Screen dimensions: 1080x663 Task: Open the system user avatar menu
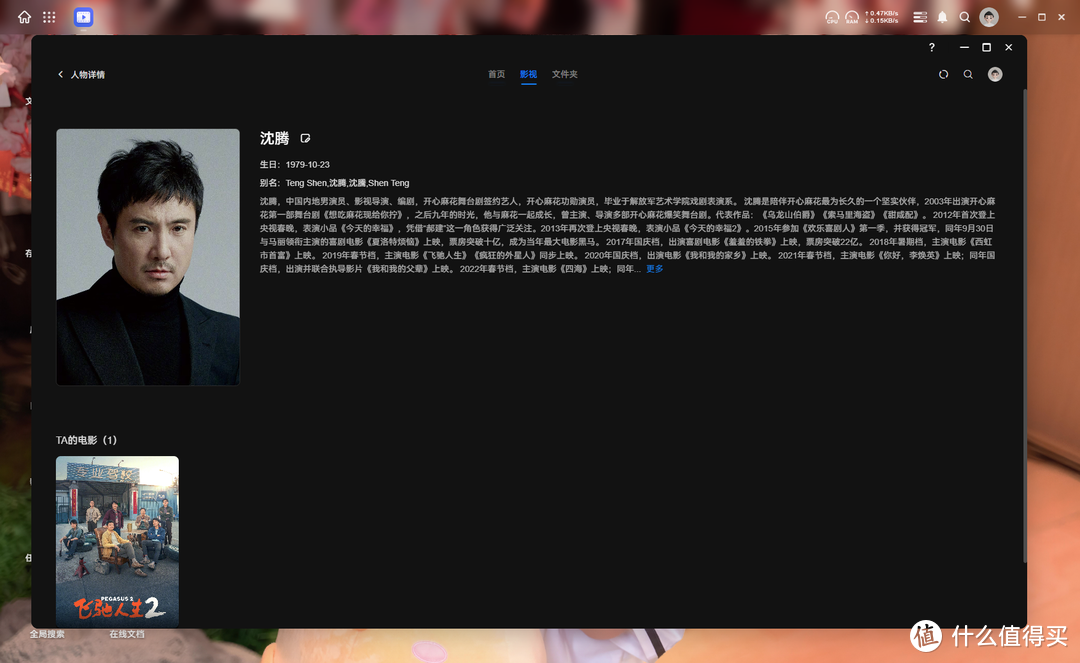point(989,17)
